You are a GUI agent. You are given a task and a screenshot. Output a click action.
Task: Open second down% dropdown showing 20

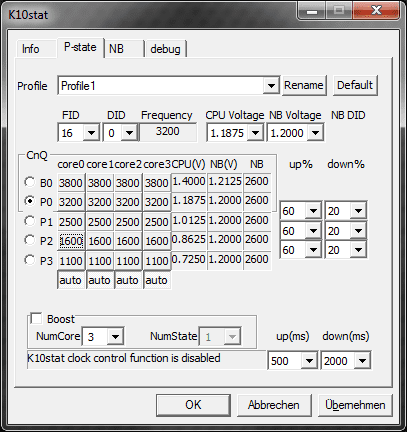[359, 231]
